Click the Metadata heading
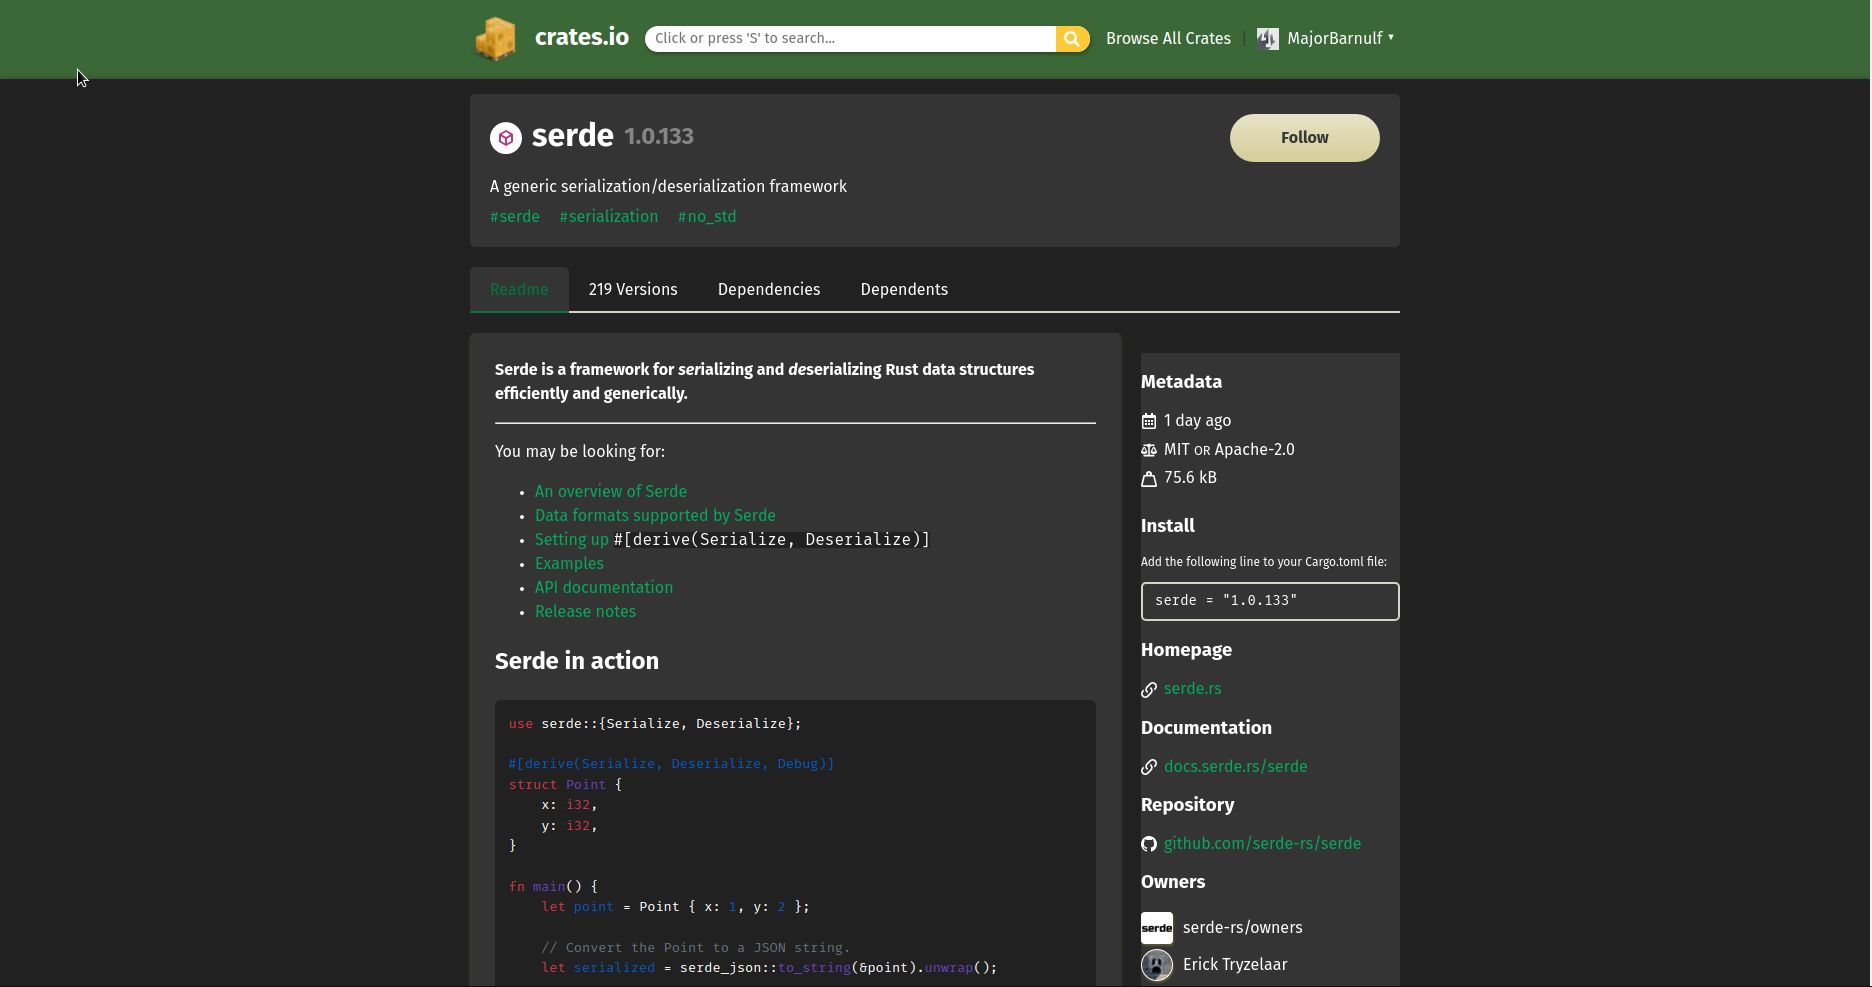The image size is (1872, 987). click(x=1181, y=382)
